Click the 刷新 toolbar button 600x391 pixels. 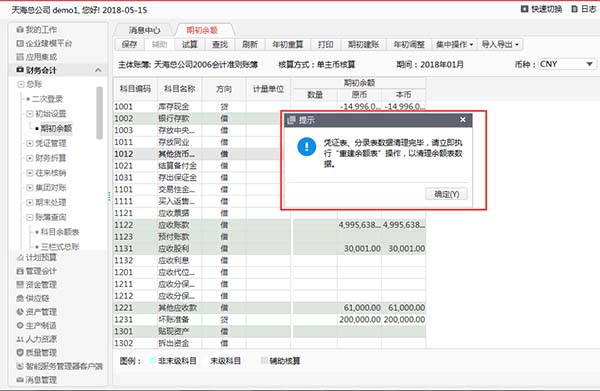pyautogui.click(x=250, y=44)
